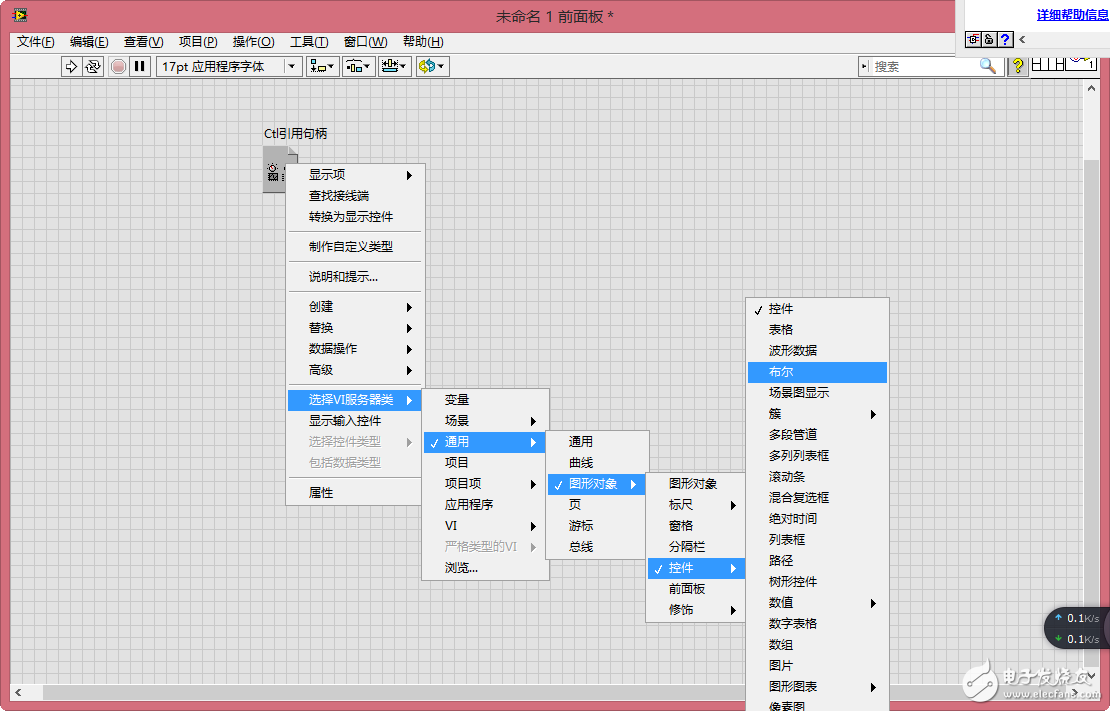
Task: Select the 树形控件 class
Action: pos(817,582)
